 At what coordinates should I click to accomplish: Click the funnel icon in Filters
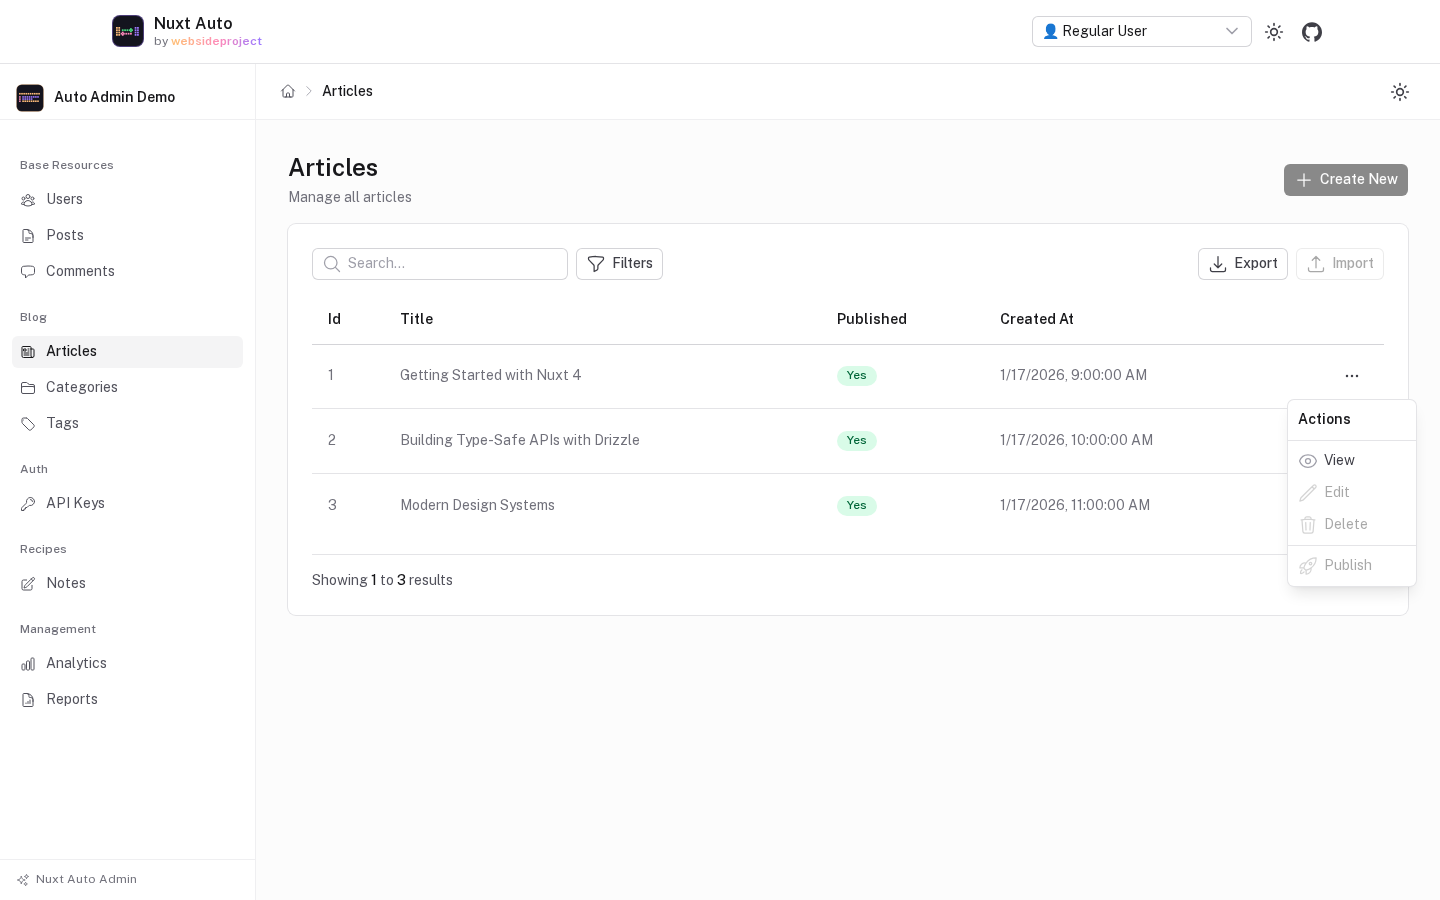coord(596,264)
